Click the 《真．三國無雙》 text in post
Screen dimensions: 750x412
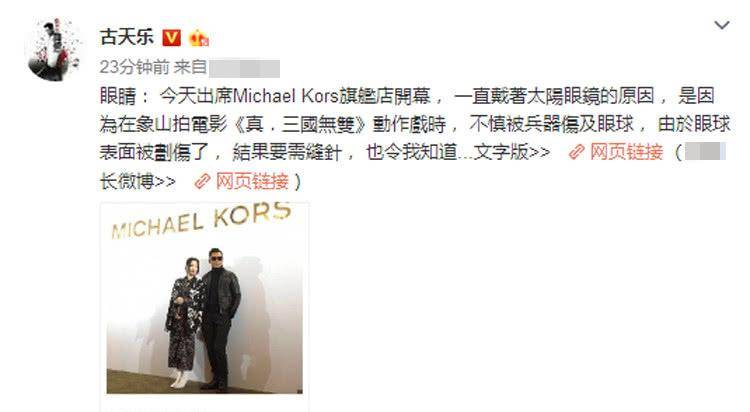pyautogui.click(x=300, y=124)
